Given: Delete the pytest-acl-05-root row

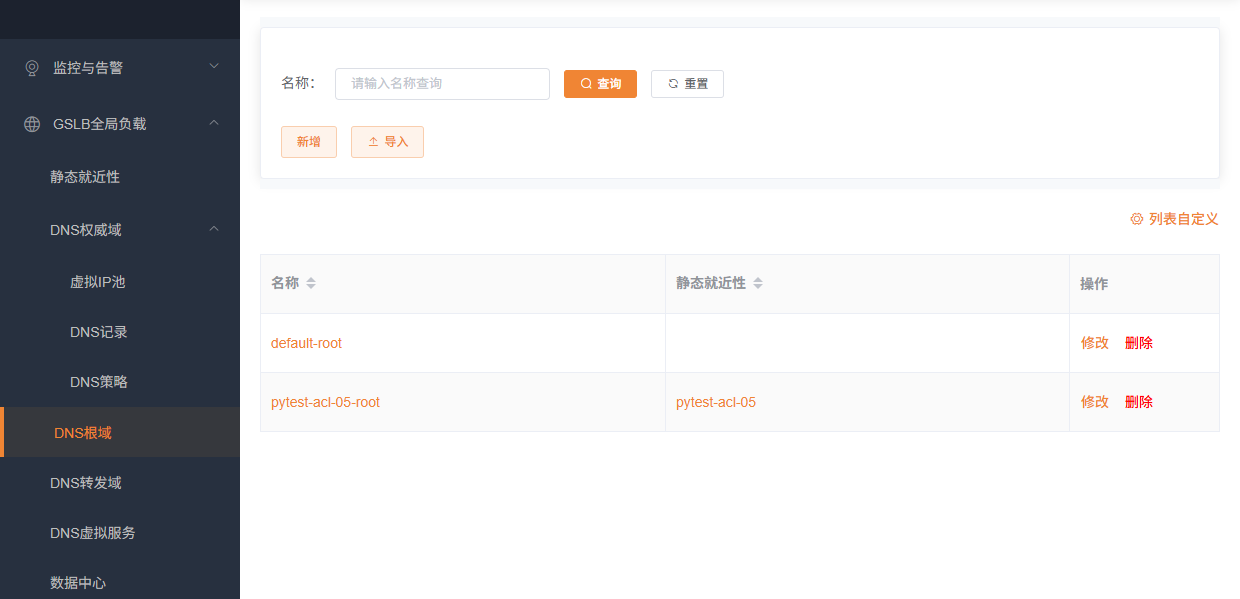Looking at the screenshot, I should 1138,402.
